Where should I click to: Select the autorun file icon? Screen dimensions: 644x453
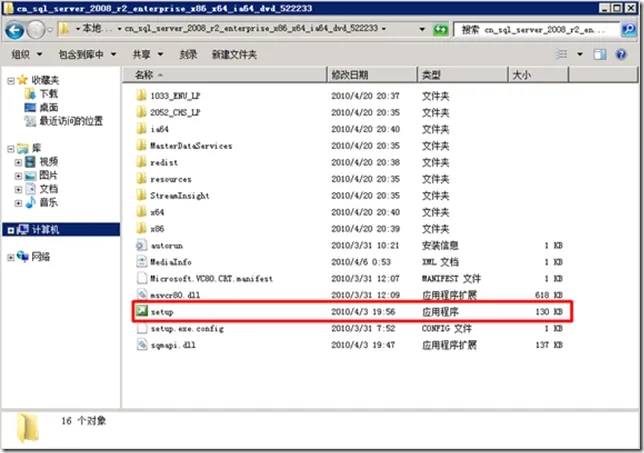pyautogui.click(x=141, y=245)
